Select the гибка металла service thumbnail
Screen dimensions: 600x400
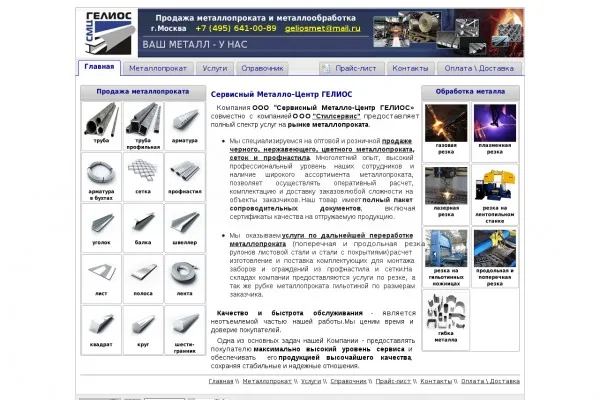(446, 311)
